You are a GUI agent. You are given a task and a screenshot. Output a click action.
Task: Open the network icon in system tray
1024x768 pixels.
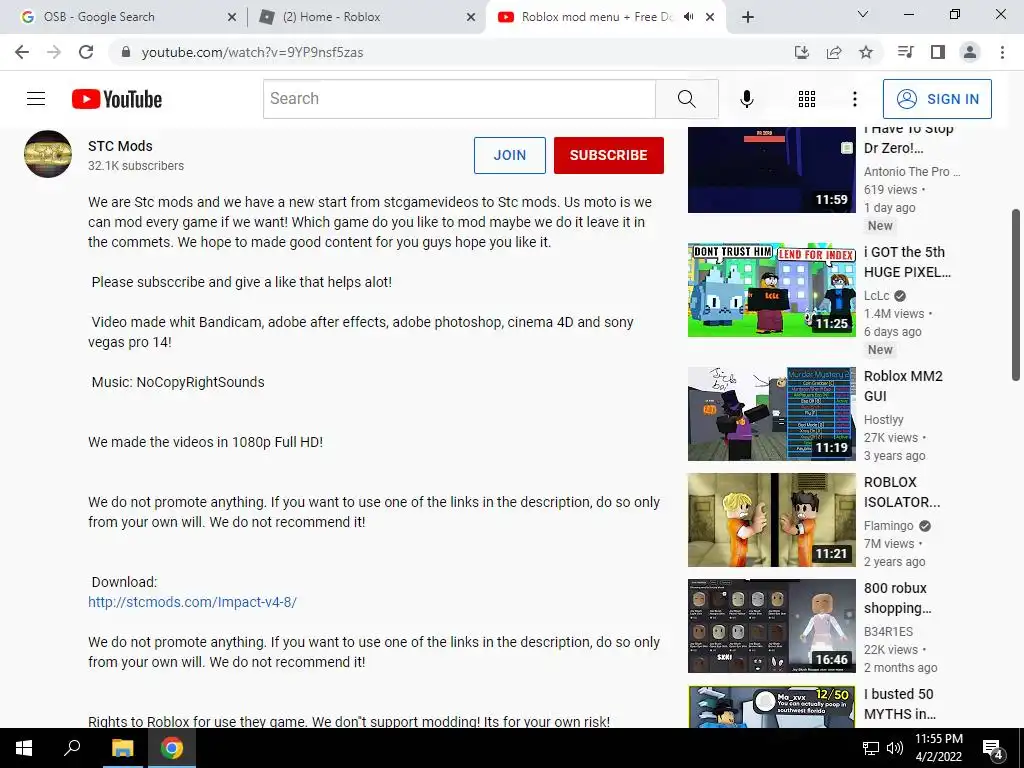pos(871,748)
